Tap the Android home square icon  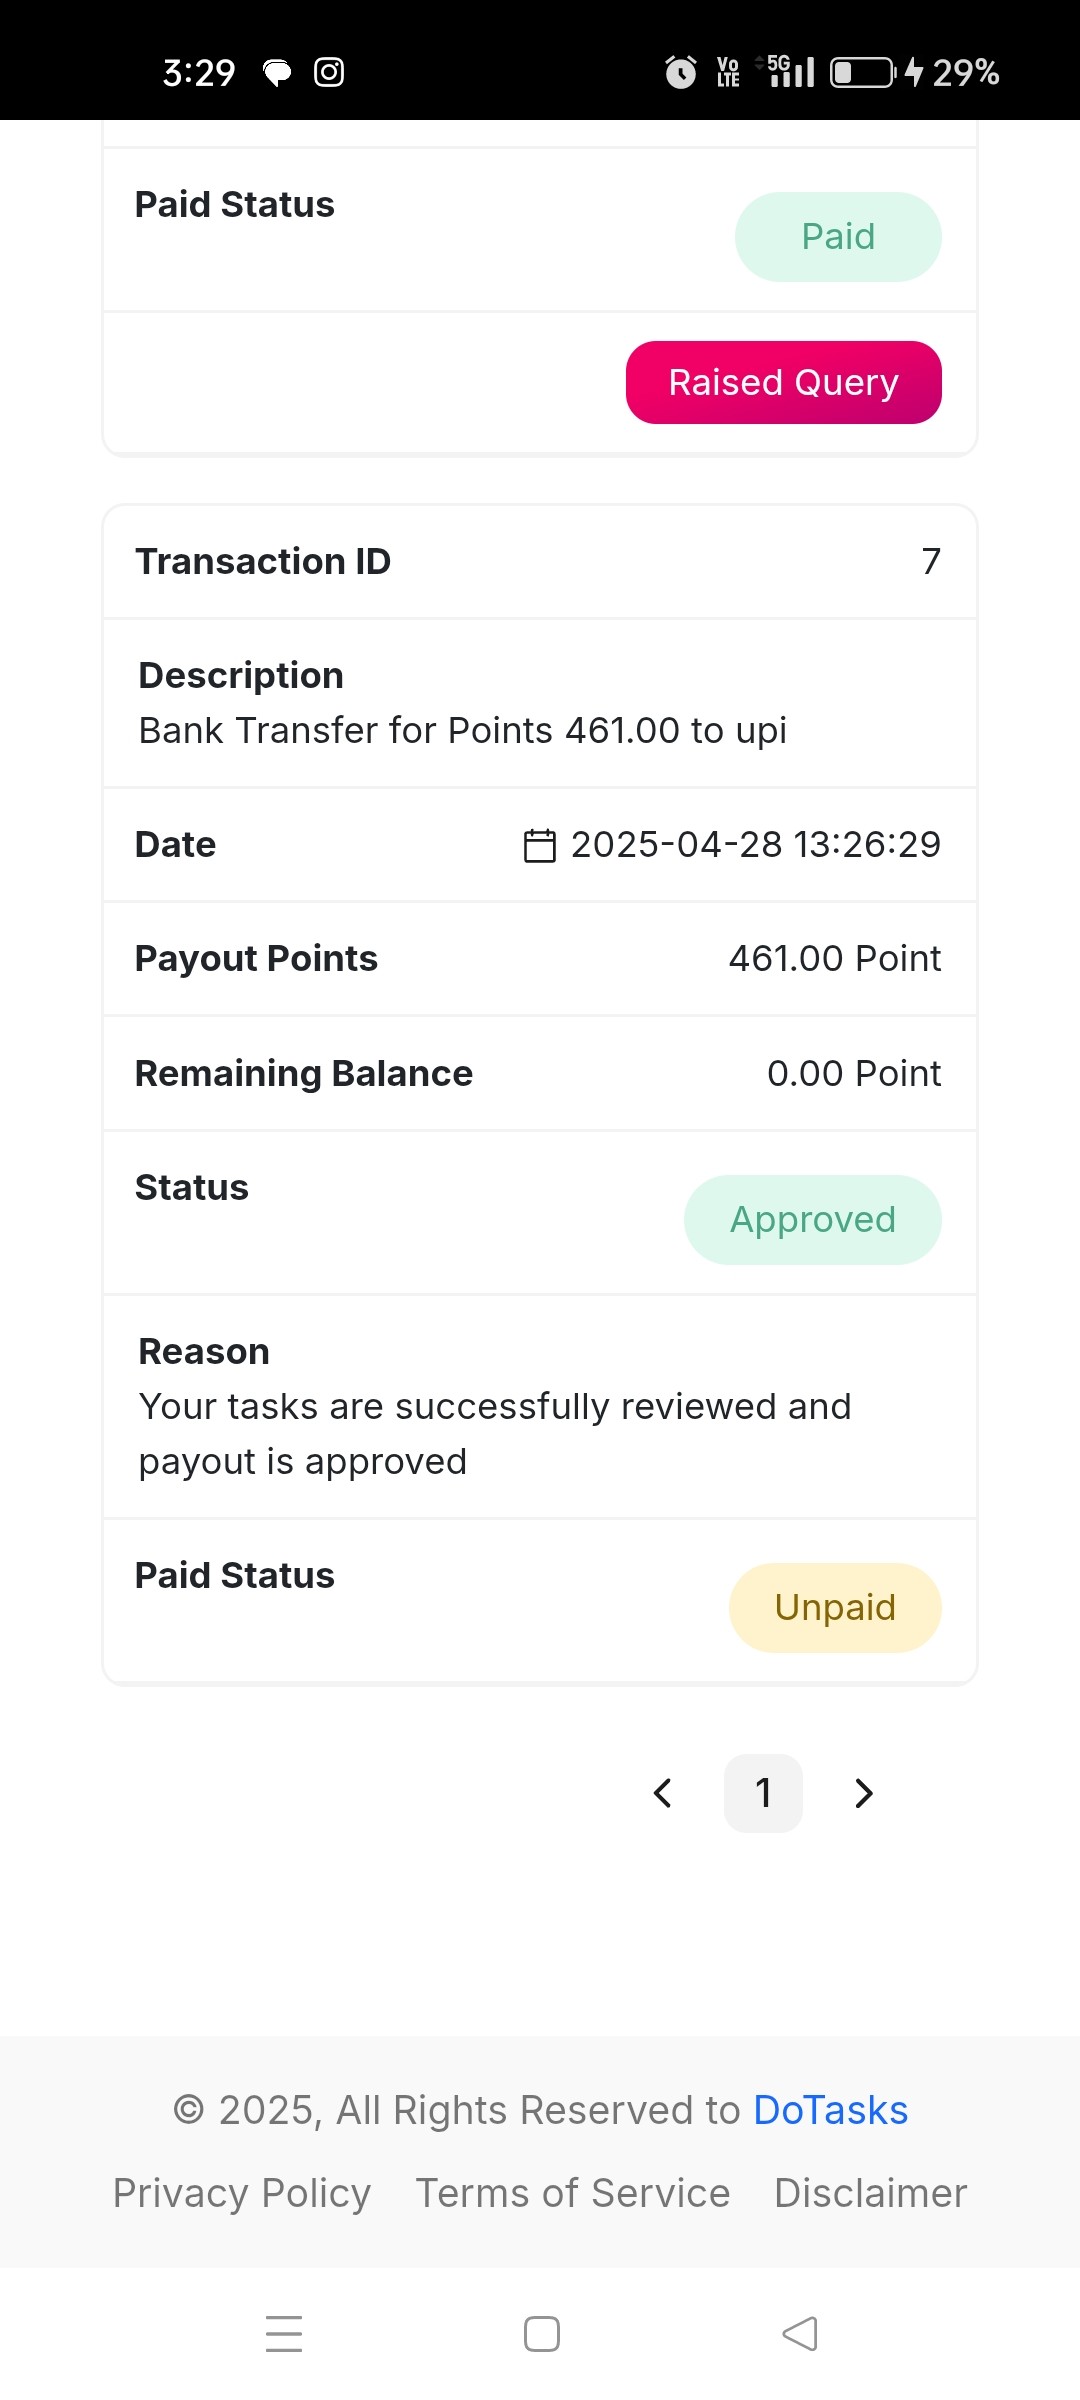pyautogui.click(x=541, y=2334)
